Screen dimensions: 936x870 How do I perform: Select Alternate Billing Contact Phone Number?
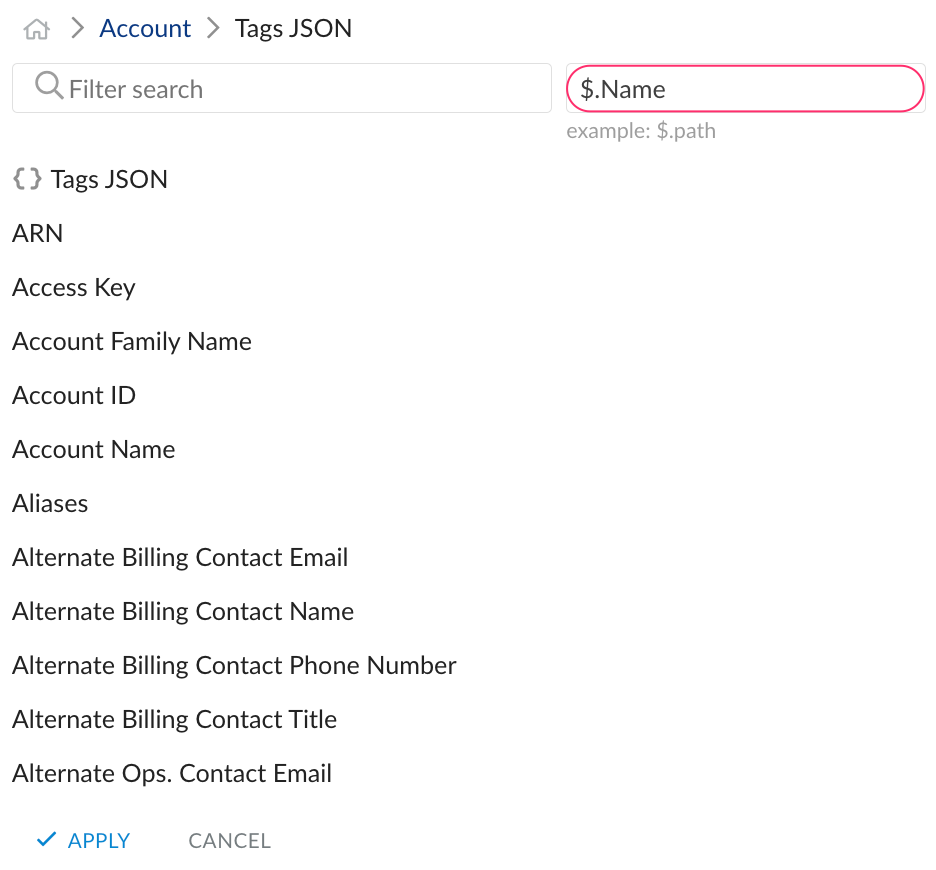233,665
